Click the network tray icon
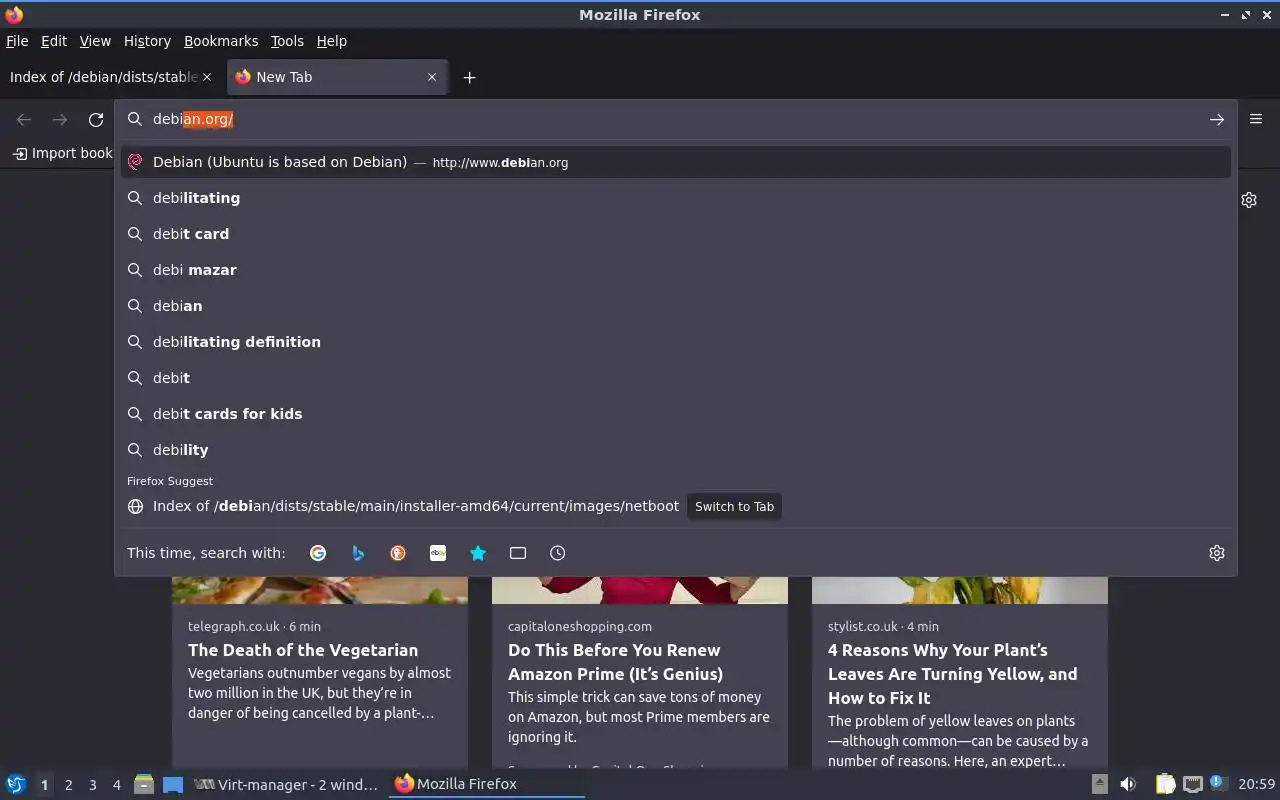 1192,784
